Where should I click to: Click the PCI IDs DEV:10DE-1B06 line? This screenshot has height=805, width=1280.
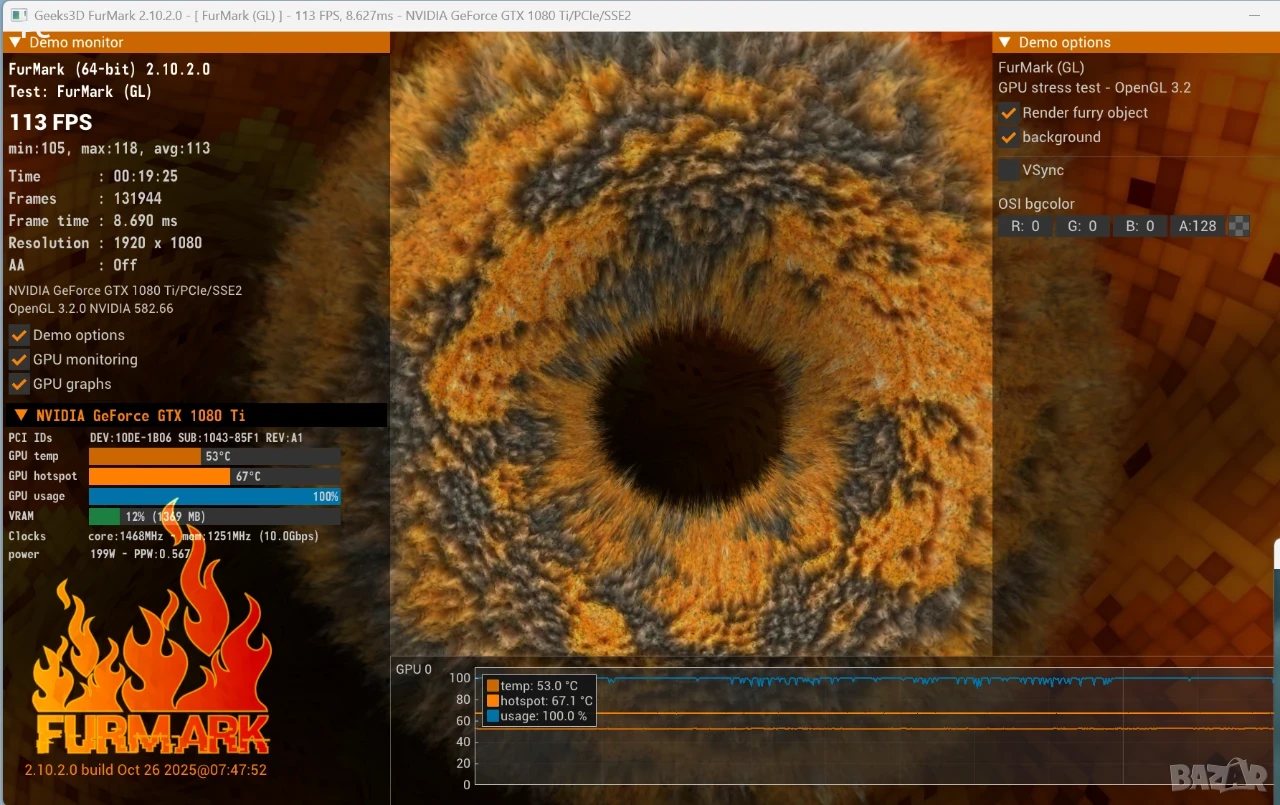tap(155, 438)
